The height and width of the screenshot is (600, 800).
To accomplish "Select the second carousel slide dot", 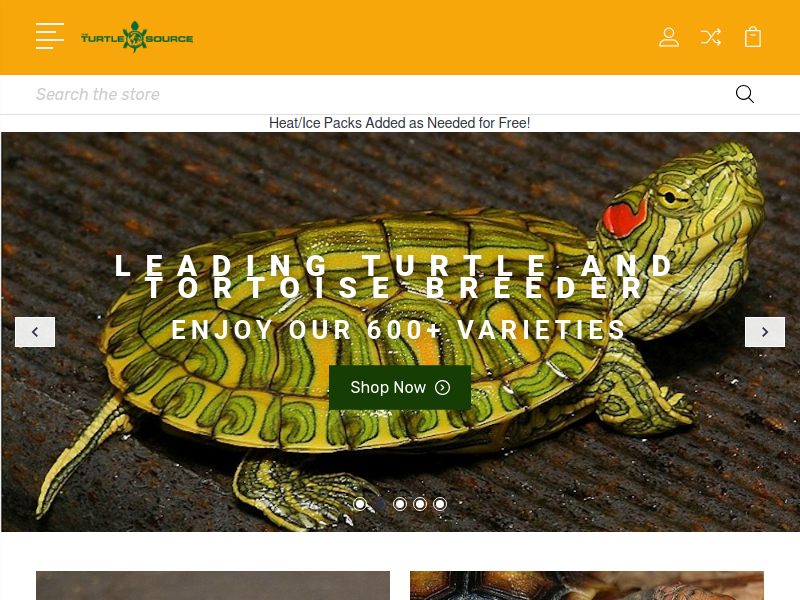I will pos(380,504).
